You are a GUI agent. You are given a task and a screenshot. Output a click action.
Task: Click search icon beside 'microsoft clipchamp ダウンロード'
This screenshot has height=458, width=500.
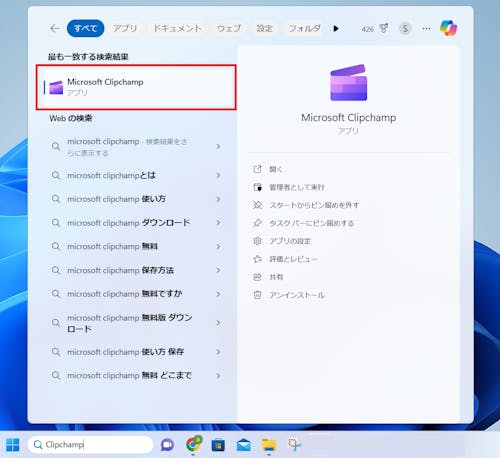pos(56,223)
